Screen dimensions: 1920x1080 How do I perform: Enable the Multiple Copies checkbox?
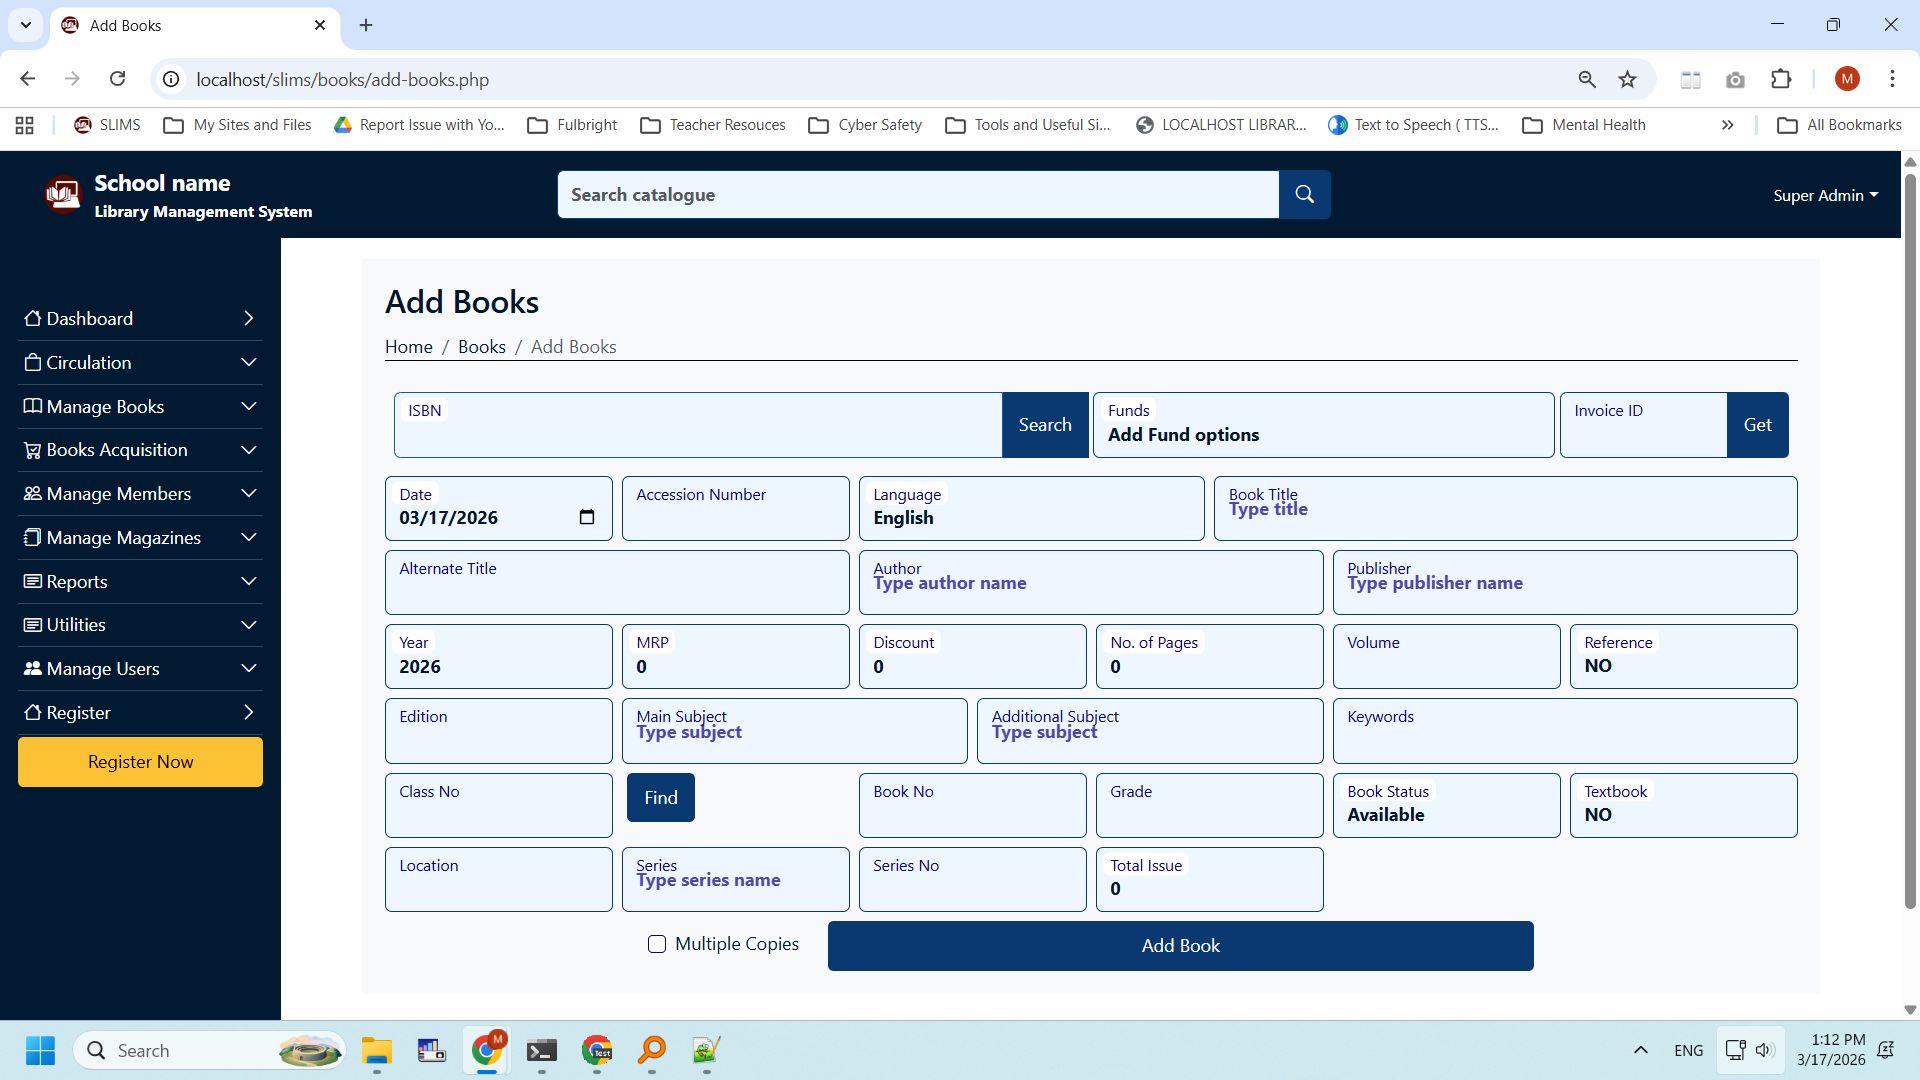coord(657,944)
